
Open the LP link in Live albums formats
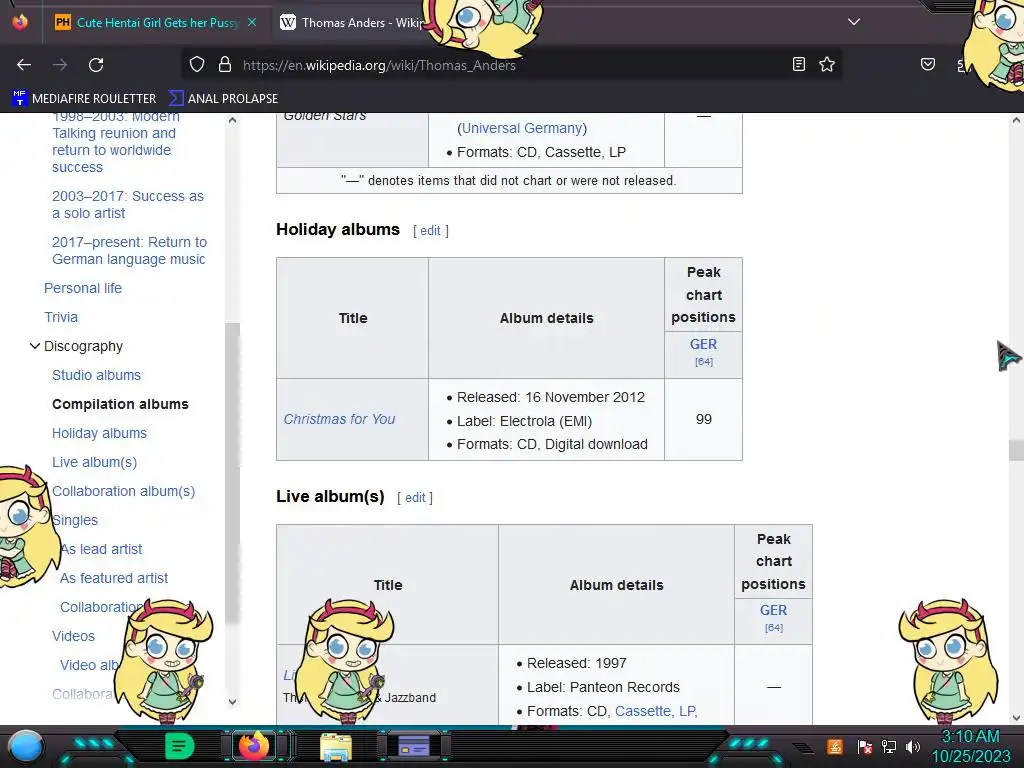[x=687, y=711]
